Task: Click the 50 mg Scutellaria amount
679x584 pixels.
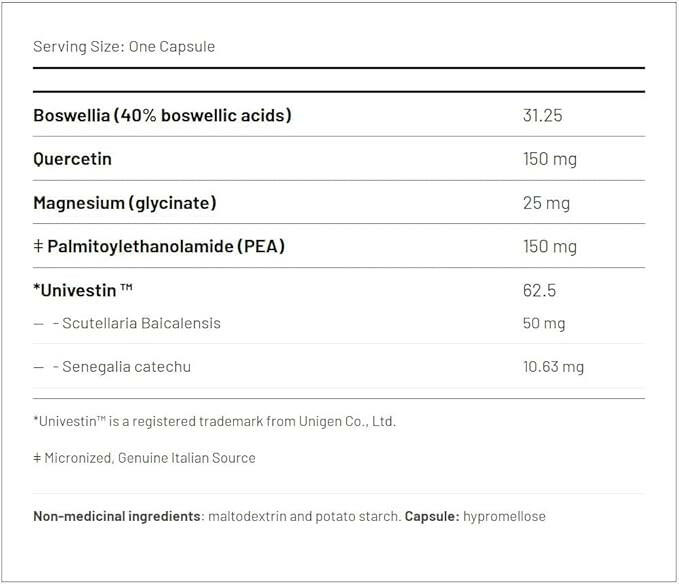Action: point(544,323)
